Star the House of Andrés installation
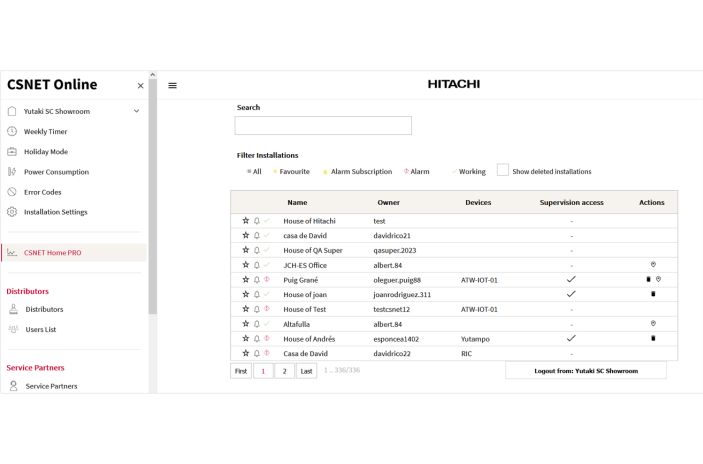 [246, 339]
